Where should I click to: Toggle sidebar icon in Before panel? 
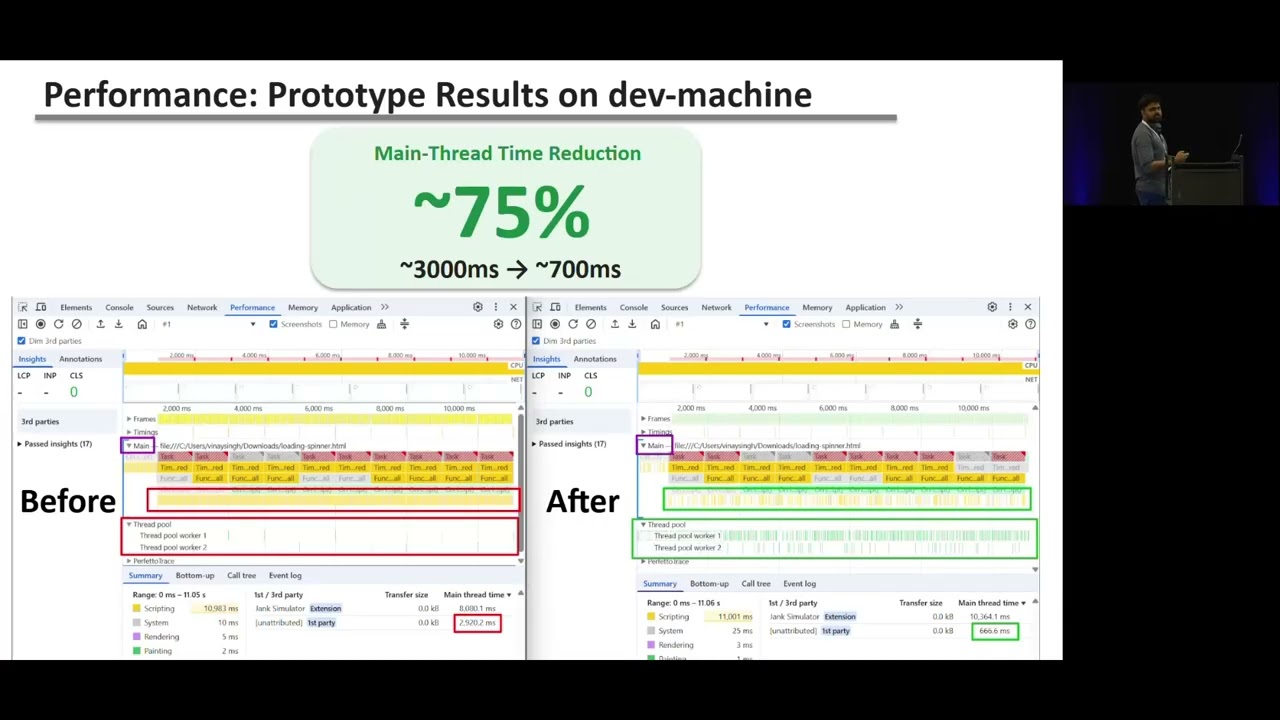(x=23, y=324)
